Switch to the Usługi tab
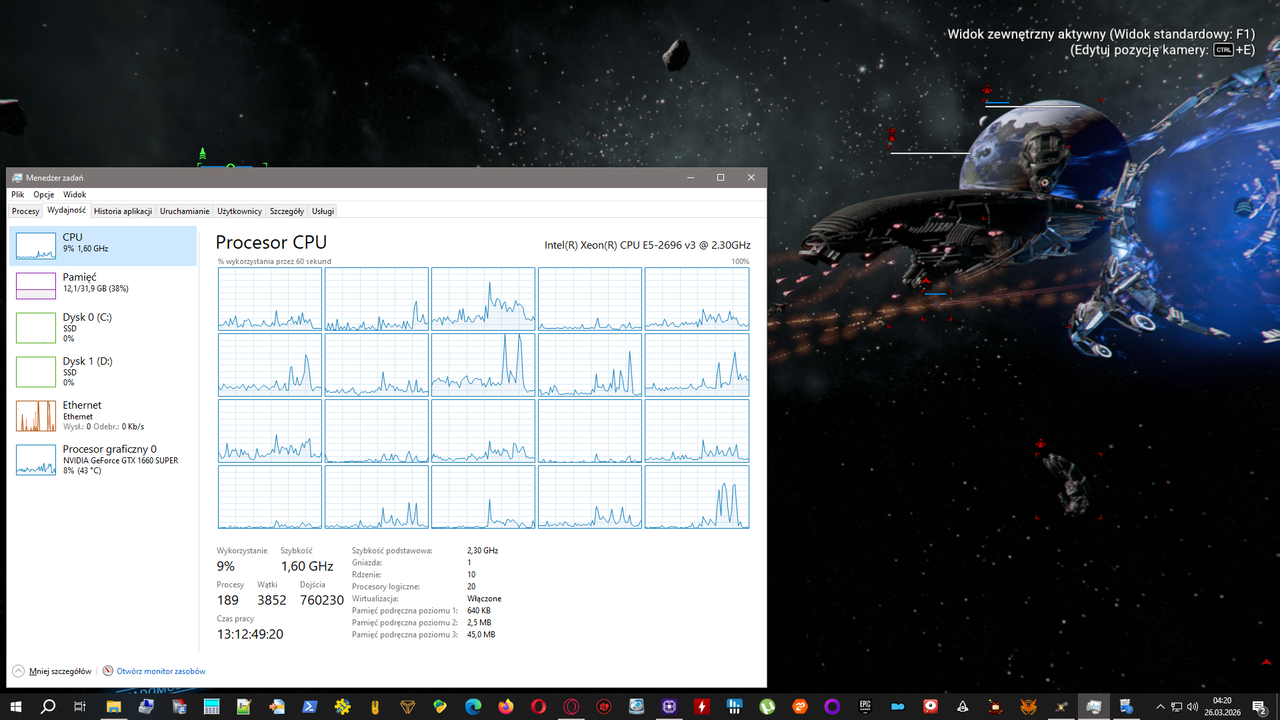 [x=323, y=211]
